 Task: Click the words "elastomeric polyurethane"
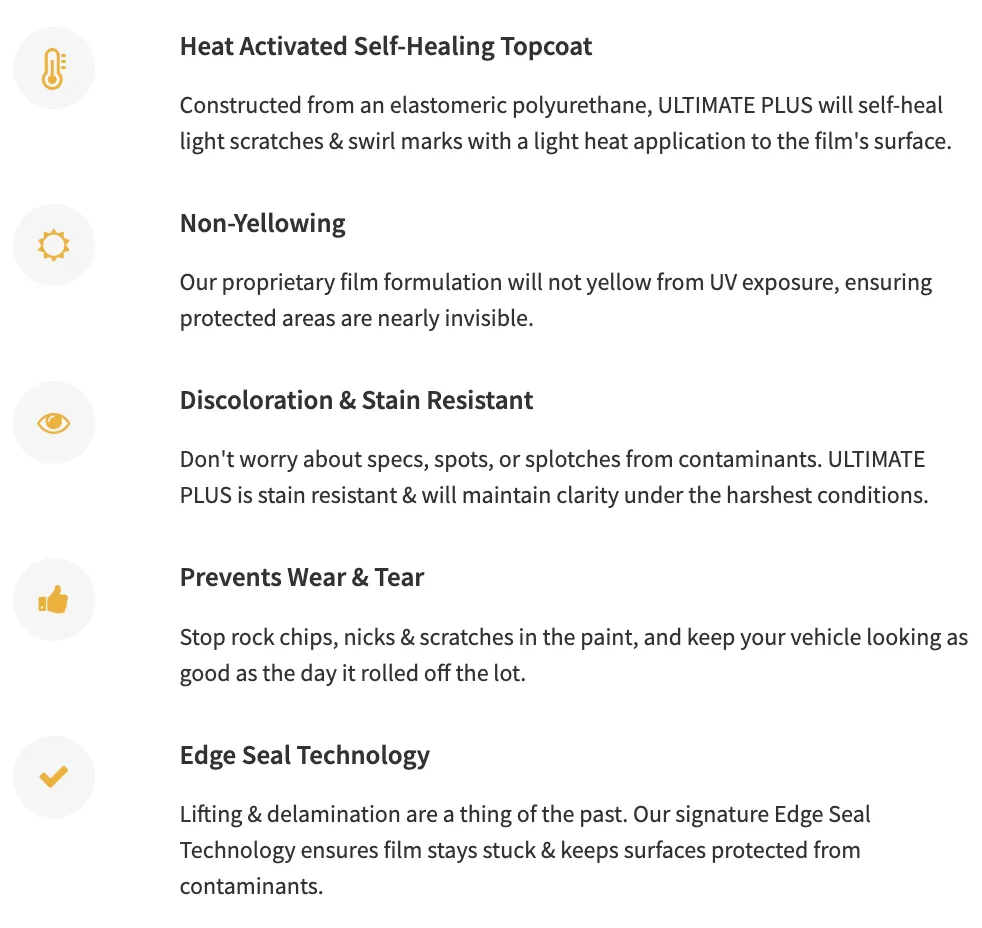(x=520, y=106)
